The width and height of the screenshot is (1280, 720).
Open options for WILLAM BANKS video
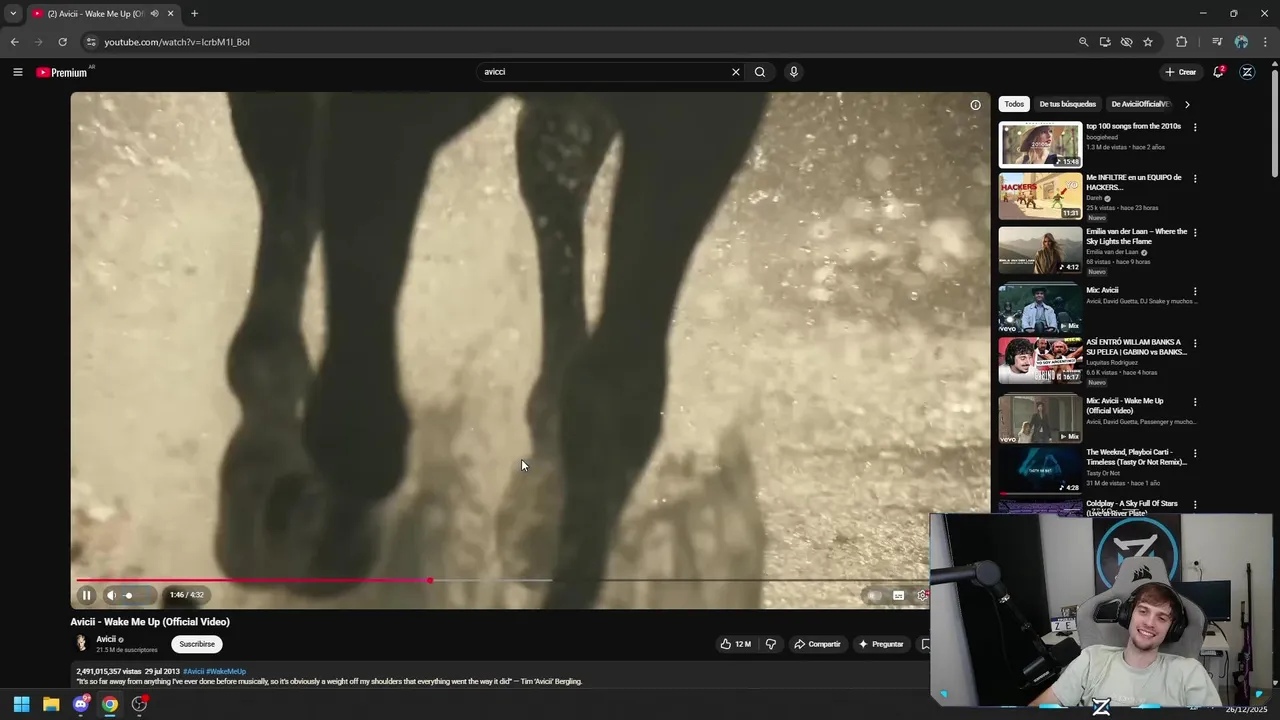pos(1194,343)
